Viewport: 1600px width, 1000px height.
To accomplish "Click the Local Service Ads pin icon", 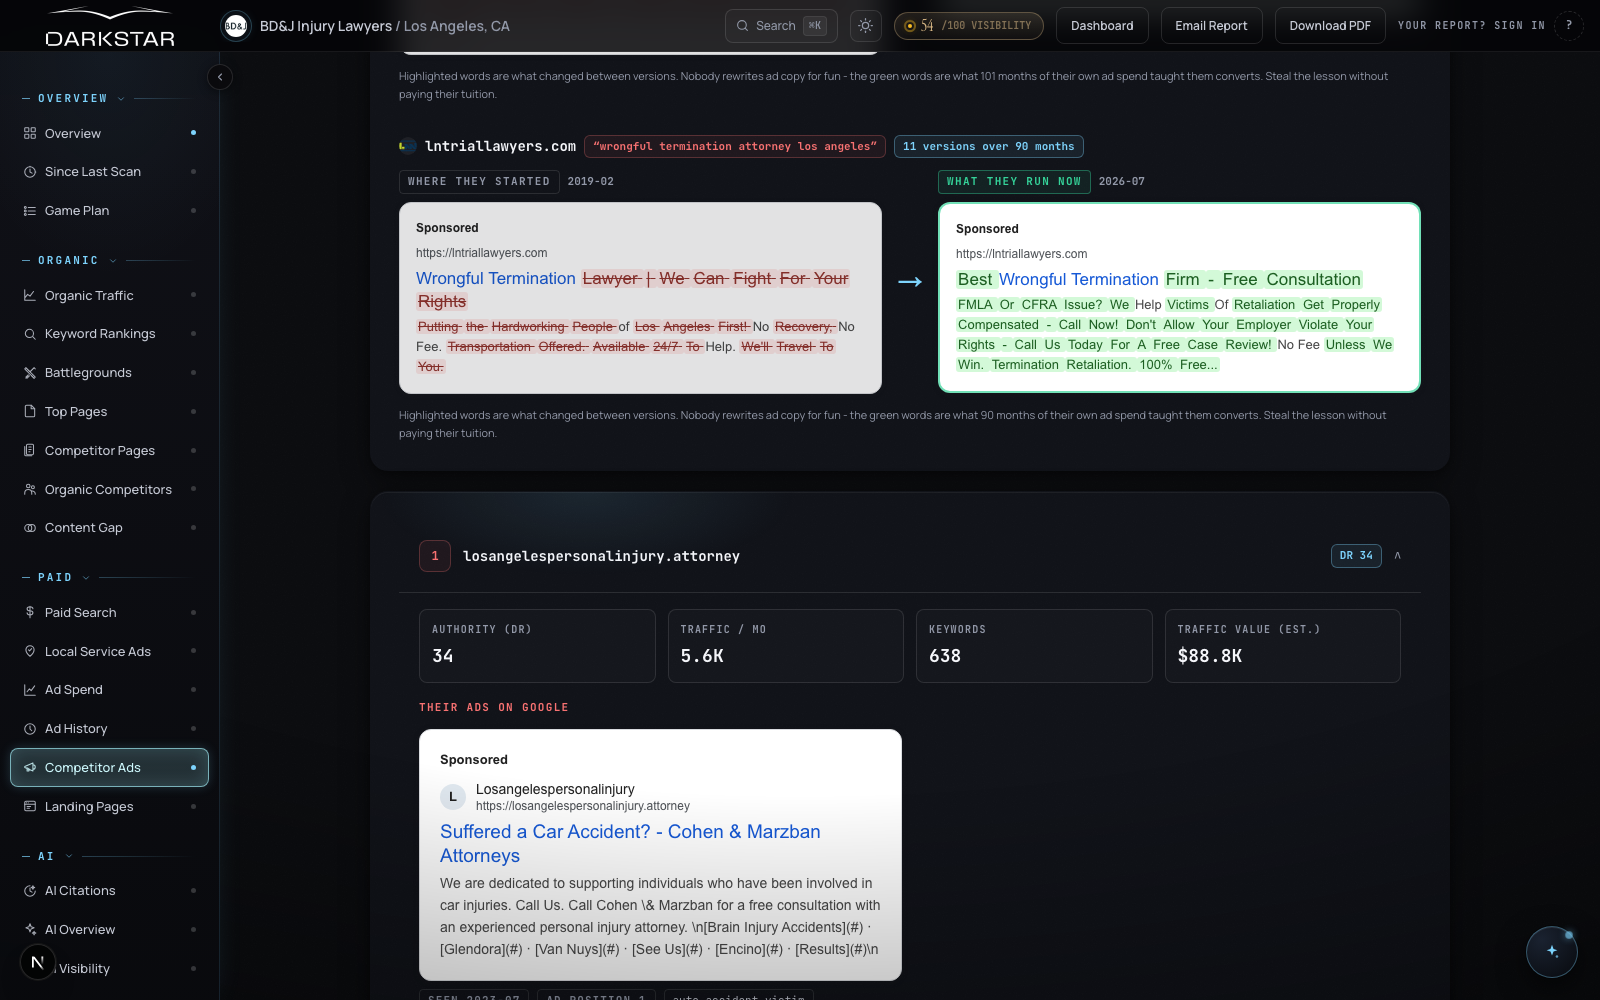I will 30,651.
